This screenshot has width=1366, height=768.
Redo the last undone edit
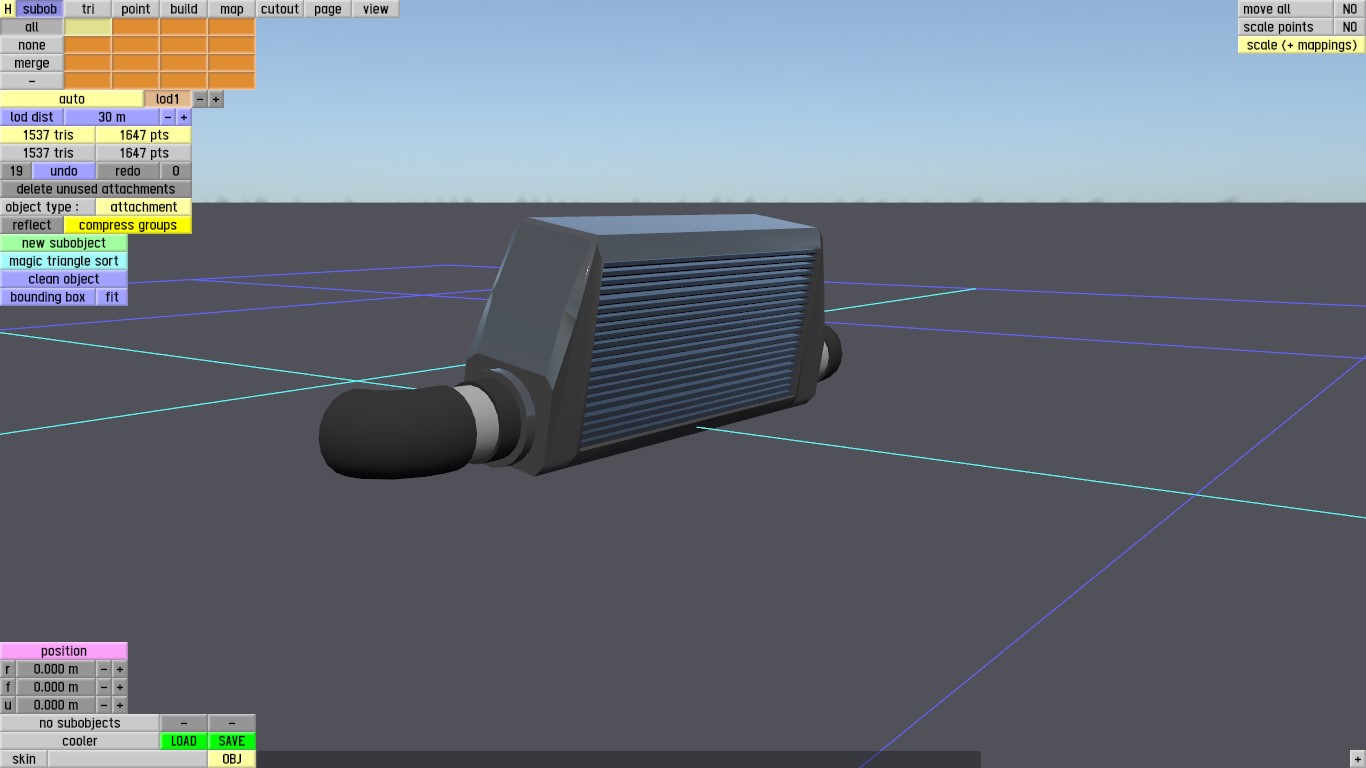coord(128,171)
